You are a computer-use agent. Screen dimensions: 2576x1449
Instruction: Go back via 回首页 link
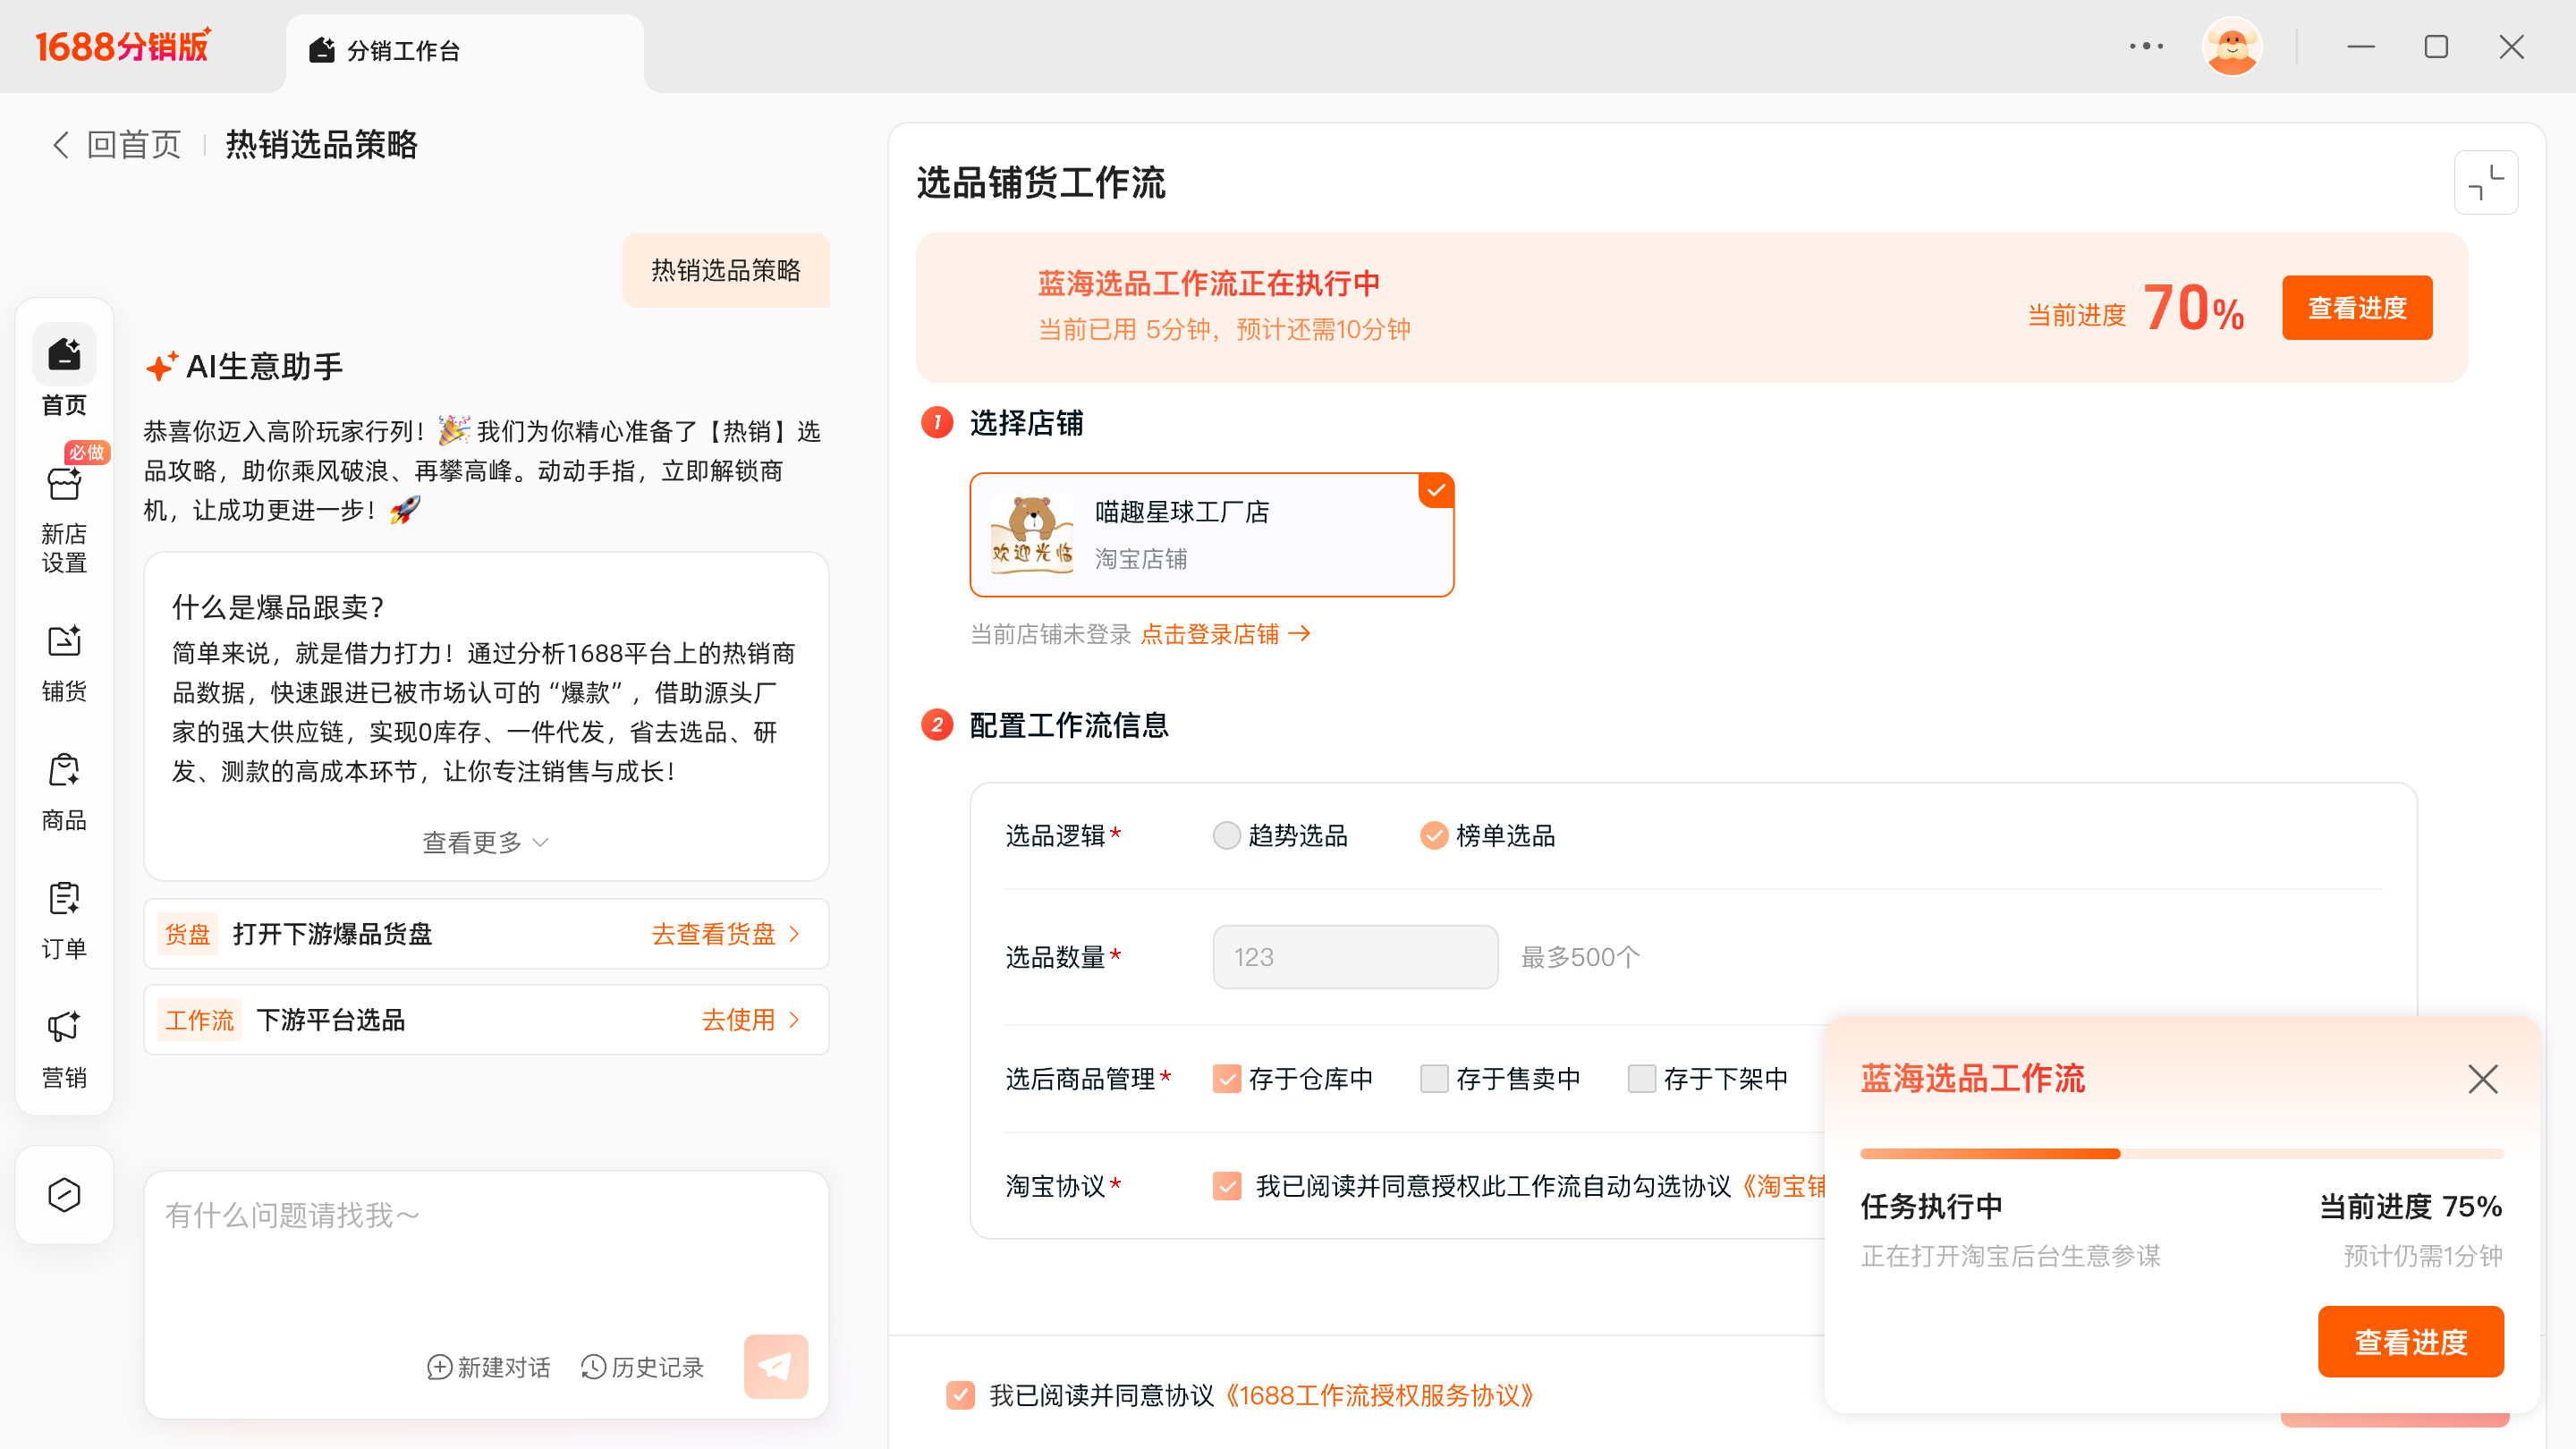[x=134, y=145]
